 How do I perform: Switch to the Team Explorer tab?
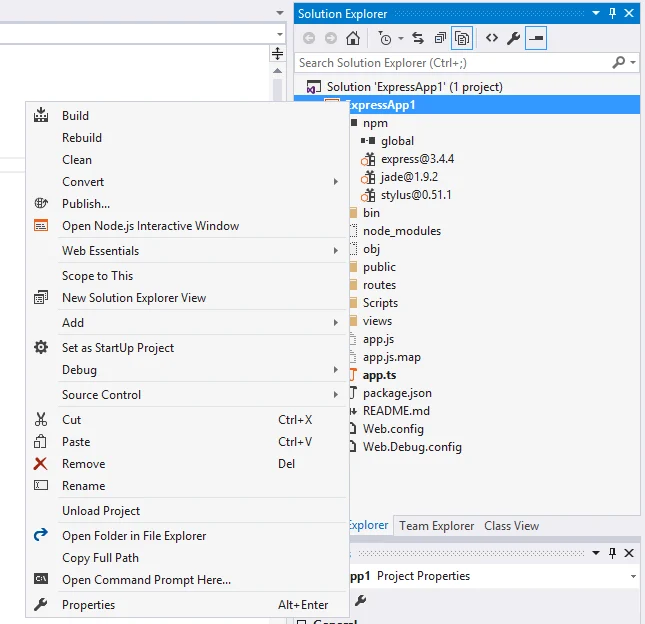[436, 526]
